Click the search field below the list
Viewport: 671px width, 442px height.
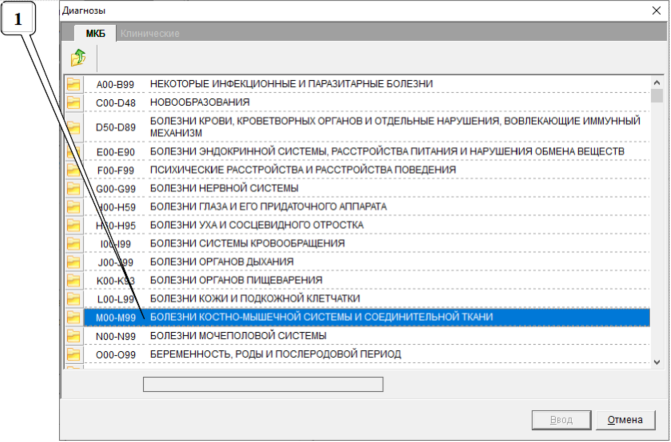263,383
